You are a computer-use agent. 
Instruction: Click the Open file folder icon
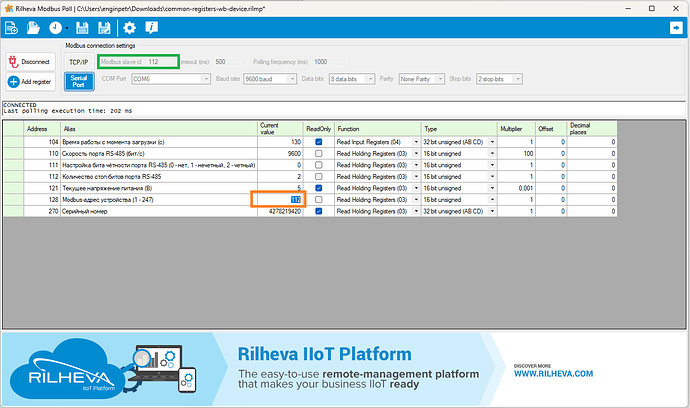32,28
